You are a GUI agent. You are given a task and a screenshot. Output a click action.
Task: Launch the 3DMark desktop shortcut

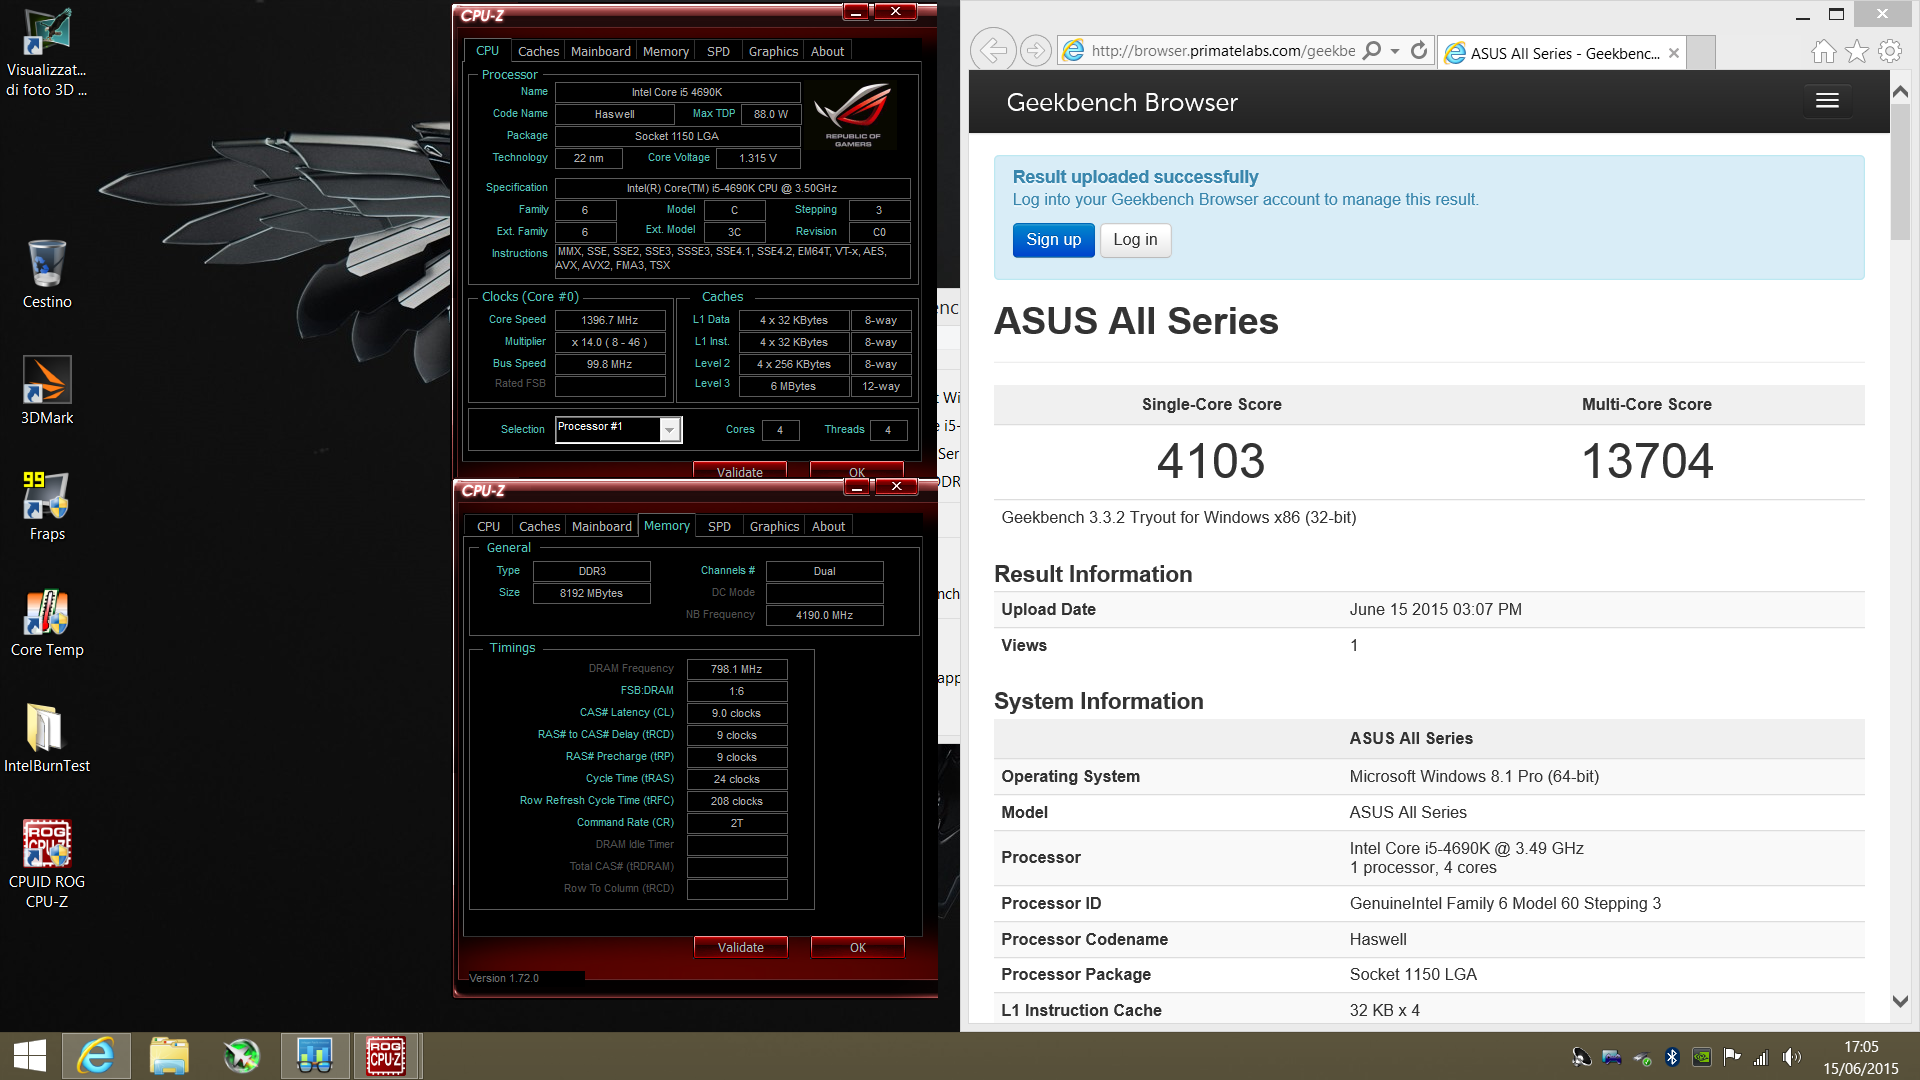pos(47,391)
